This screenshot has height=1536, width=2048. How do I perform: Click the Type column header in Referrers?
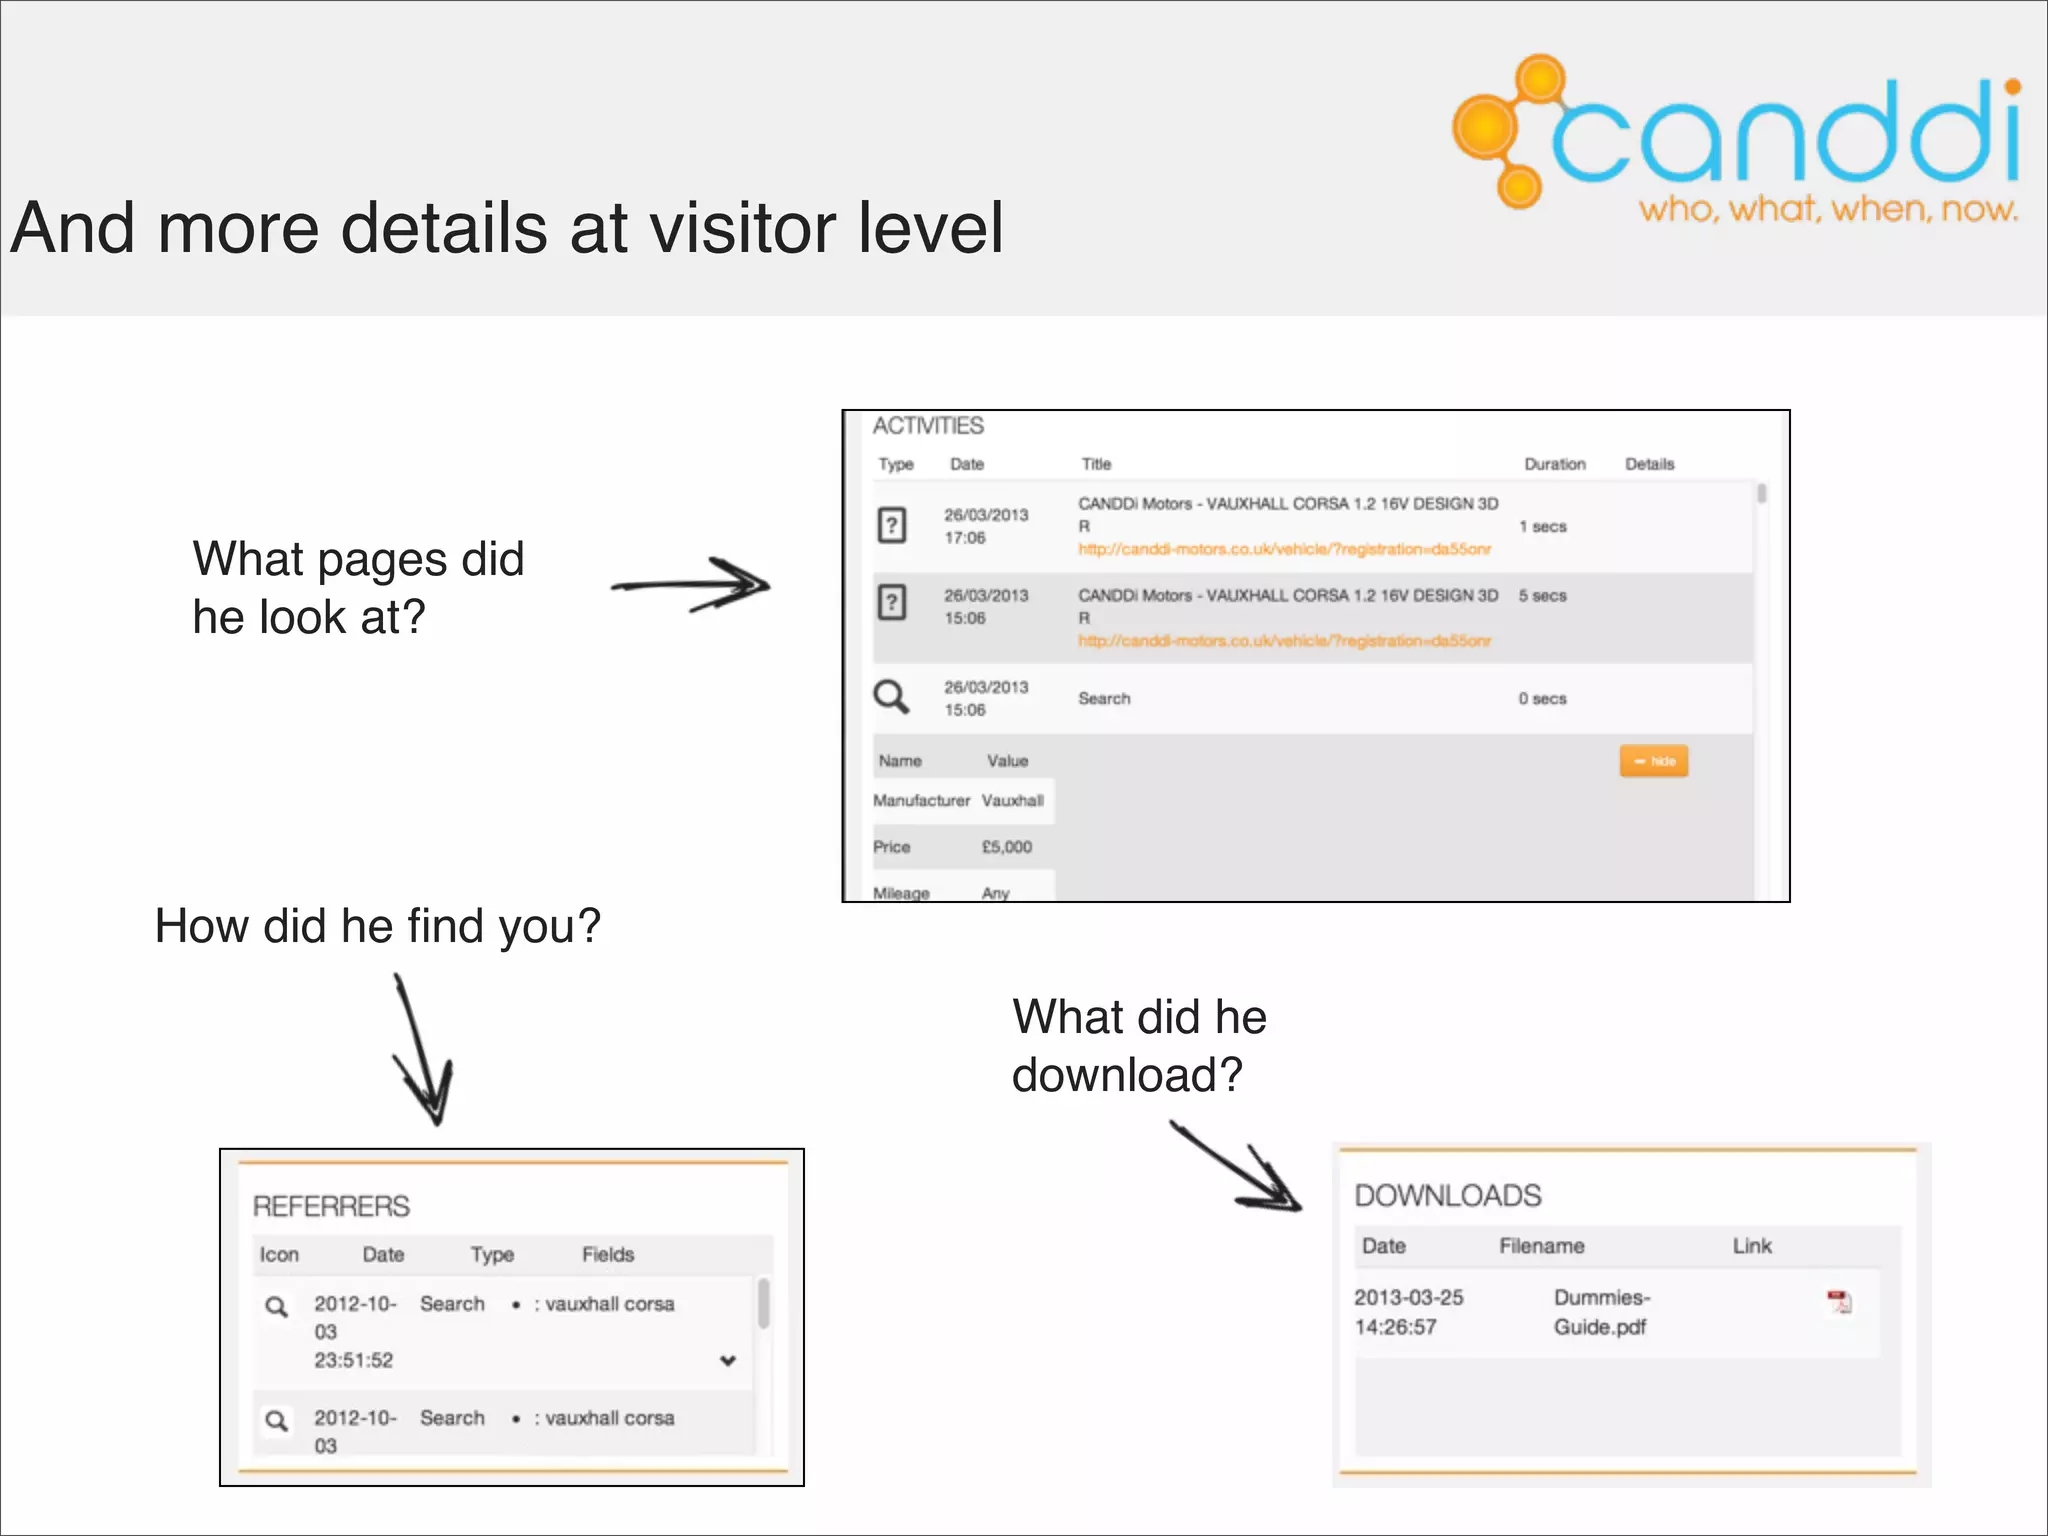tap(492, 1255)
